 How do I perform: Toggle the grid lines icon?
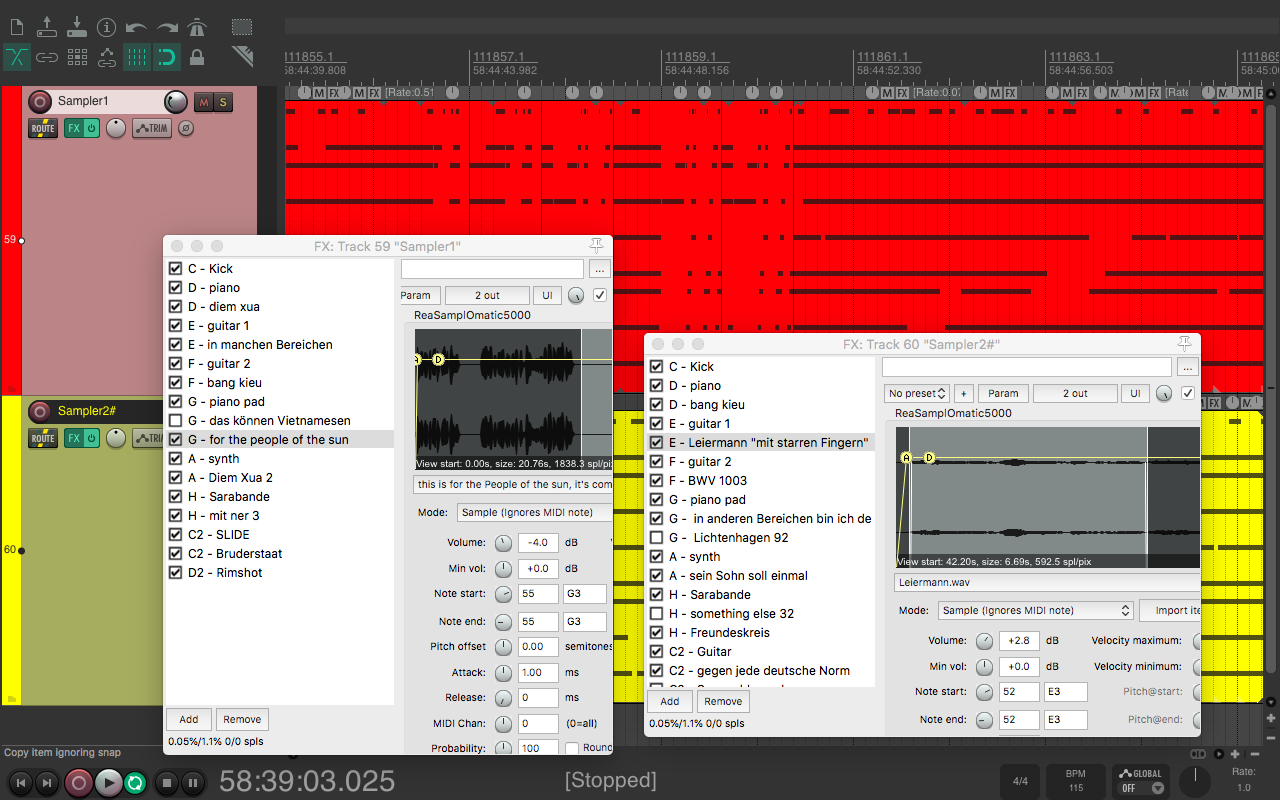[x=136, y=57]
